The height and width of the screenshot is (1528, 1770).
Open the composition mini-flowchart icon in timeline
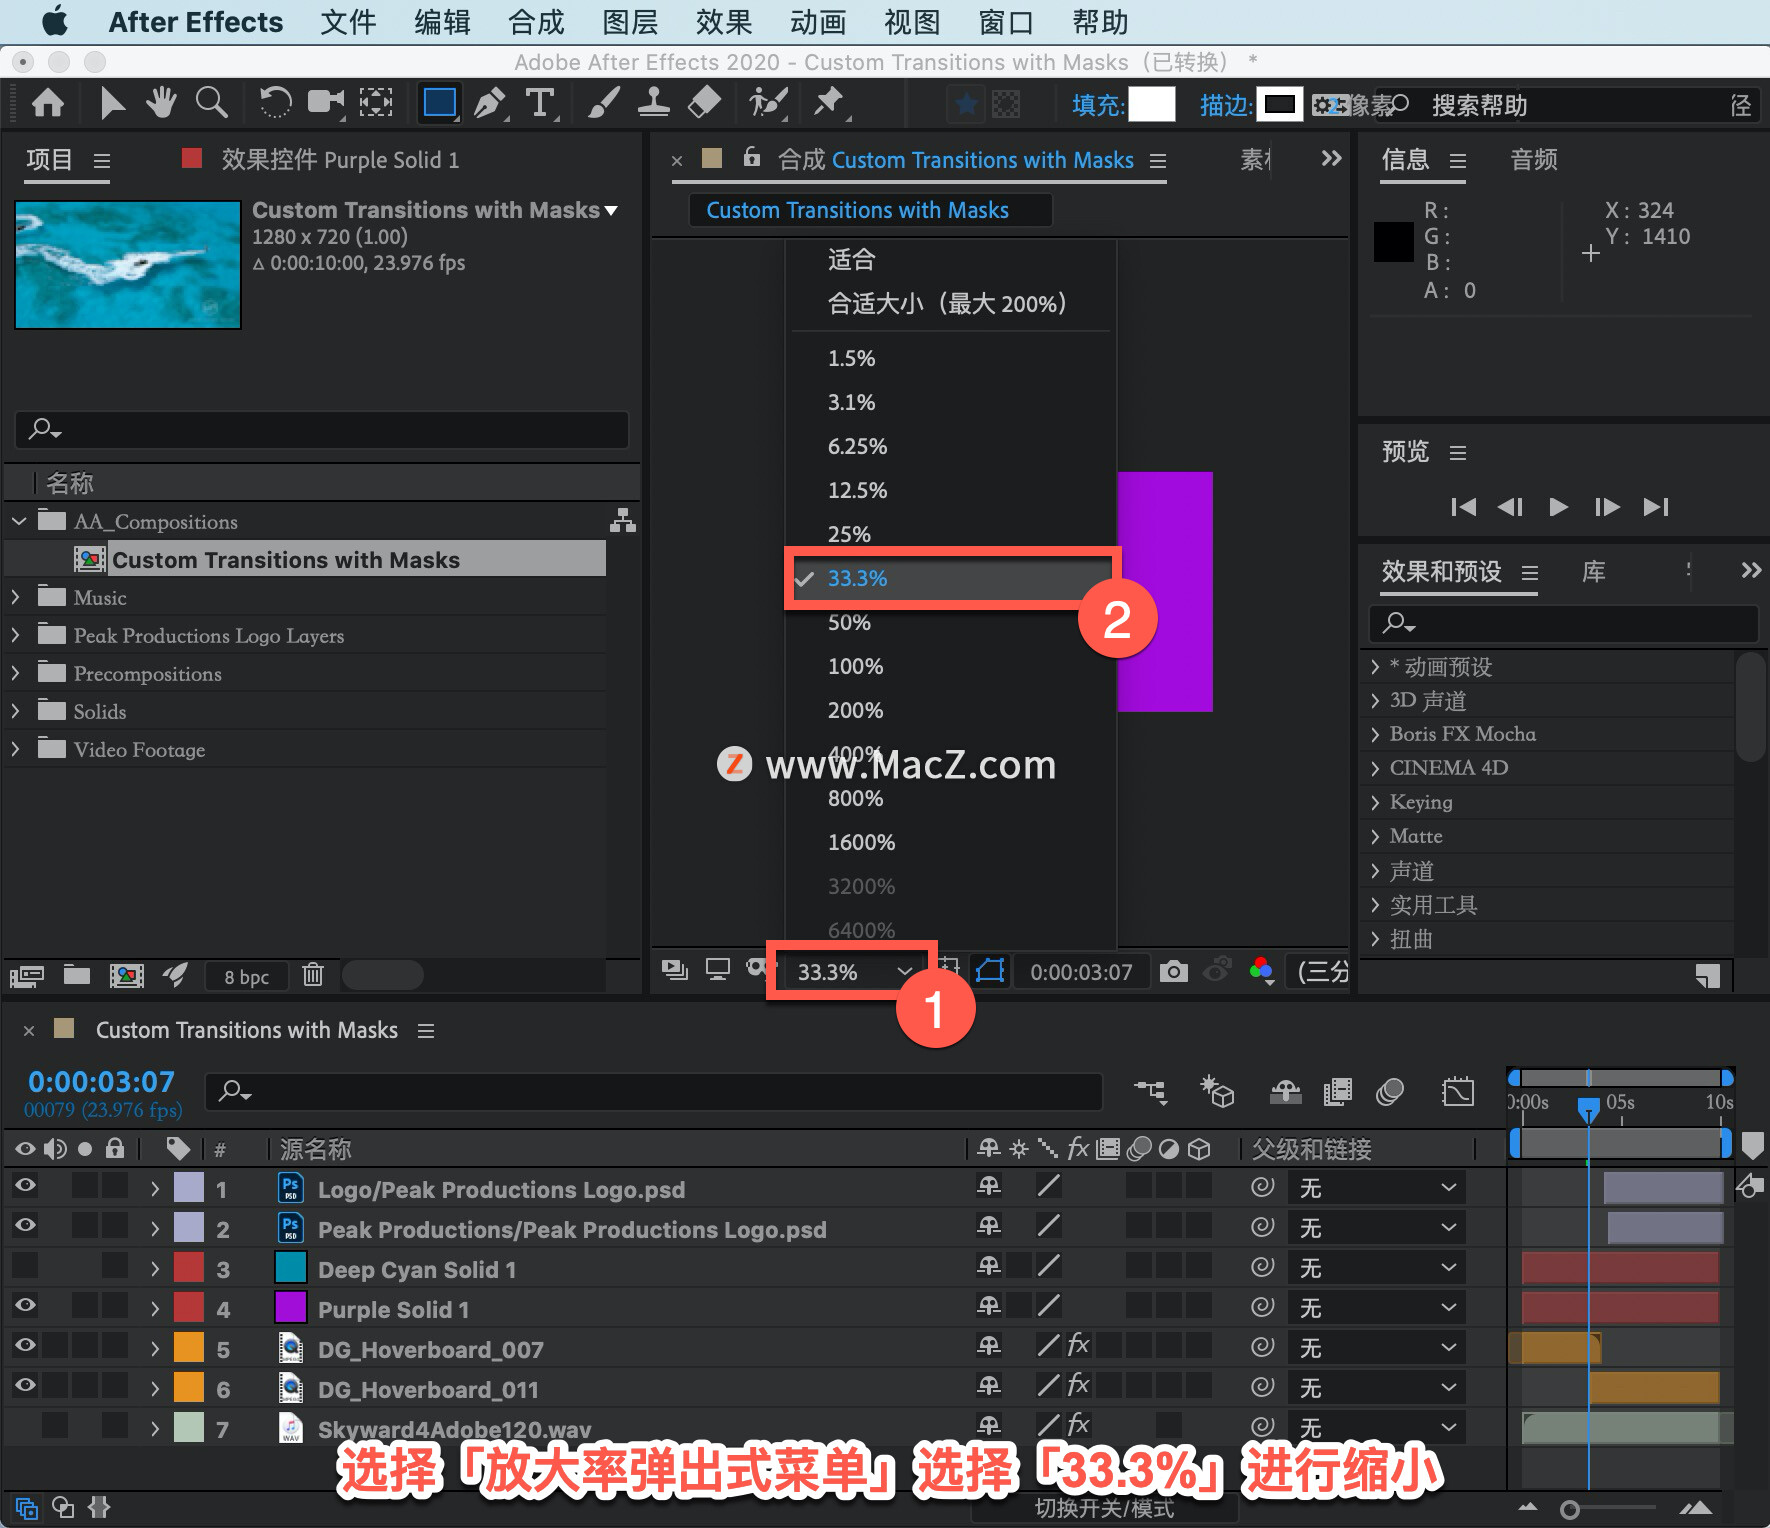(x=1151, y=1091)
